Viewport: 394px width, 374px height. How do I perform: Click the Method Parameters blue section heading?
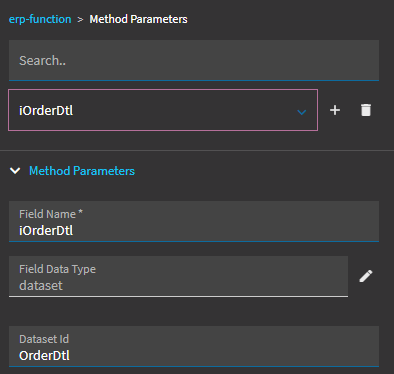coord(82,171)
